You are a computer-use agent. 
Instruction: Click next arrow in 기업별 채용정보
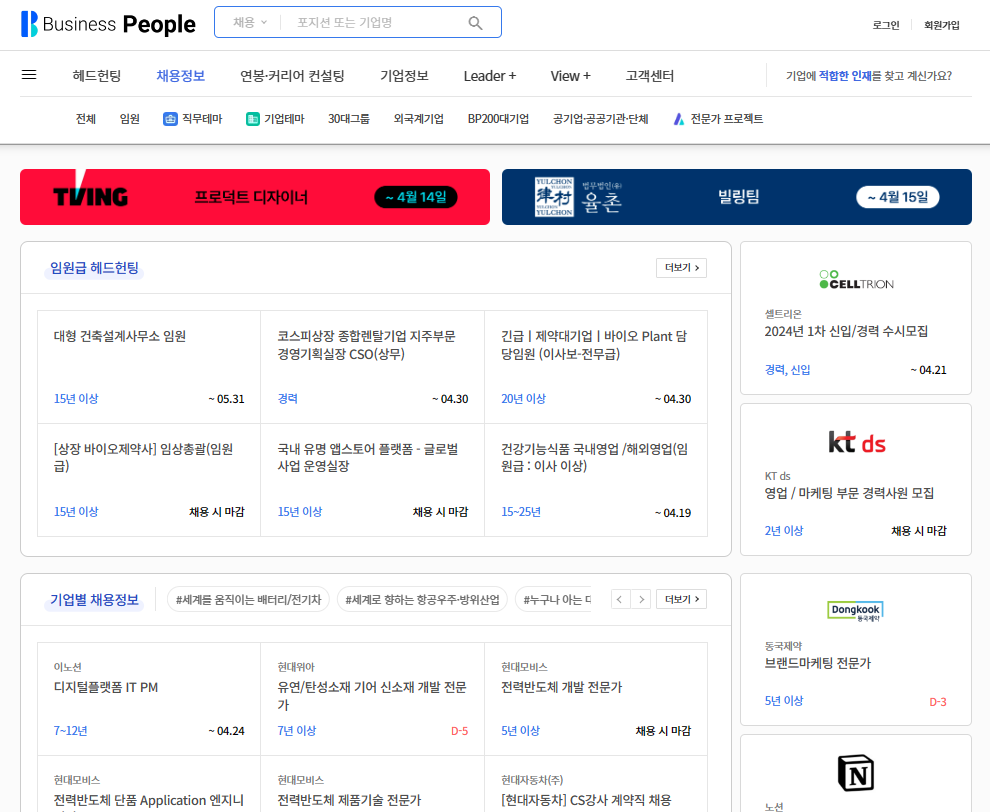(641, 599)
